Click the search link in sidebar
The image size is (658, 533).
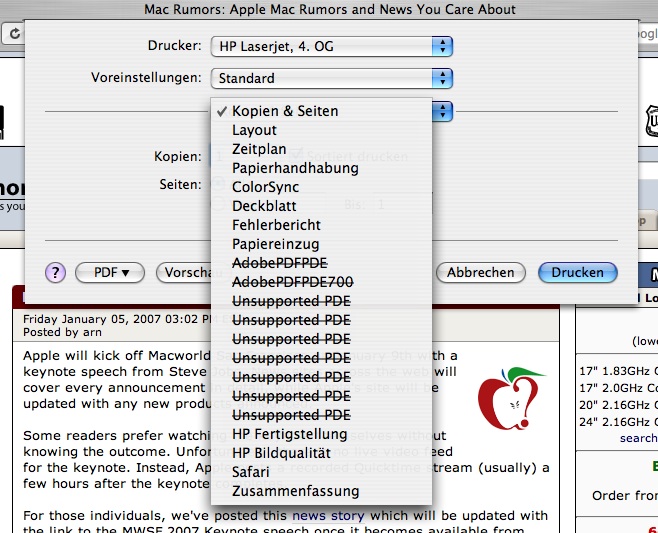[638, 438]
